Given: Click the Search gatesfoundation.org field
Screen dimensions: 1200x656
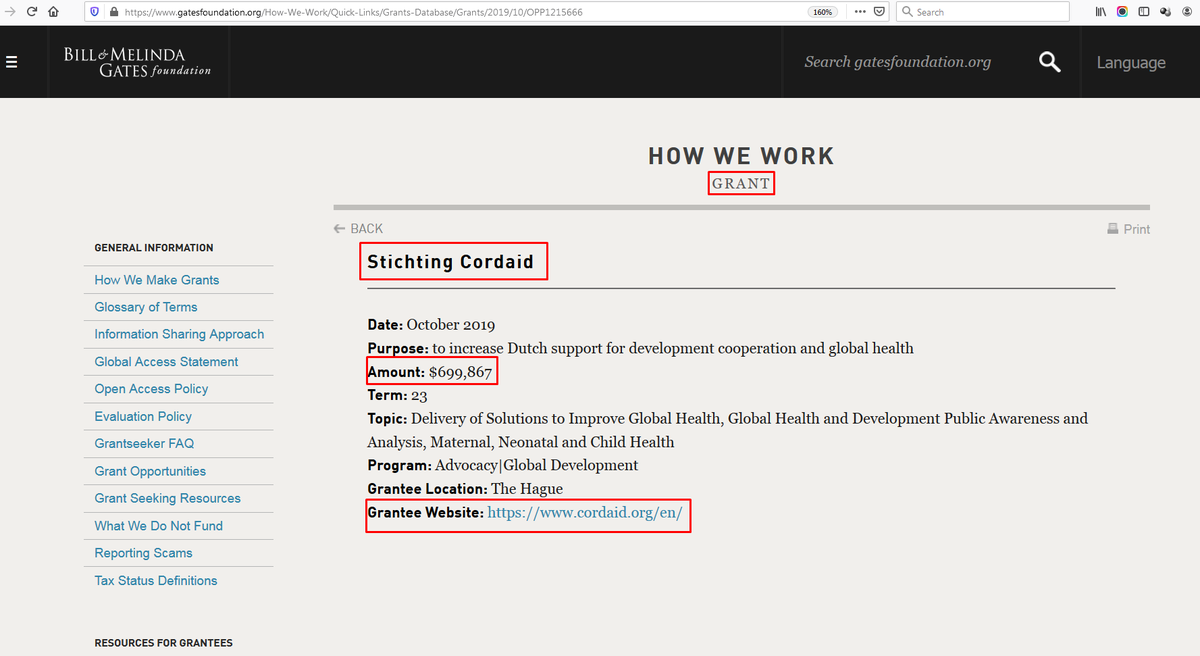Looking at the screenshot, I should (x=897, y=62).
